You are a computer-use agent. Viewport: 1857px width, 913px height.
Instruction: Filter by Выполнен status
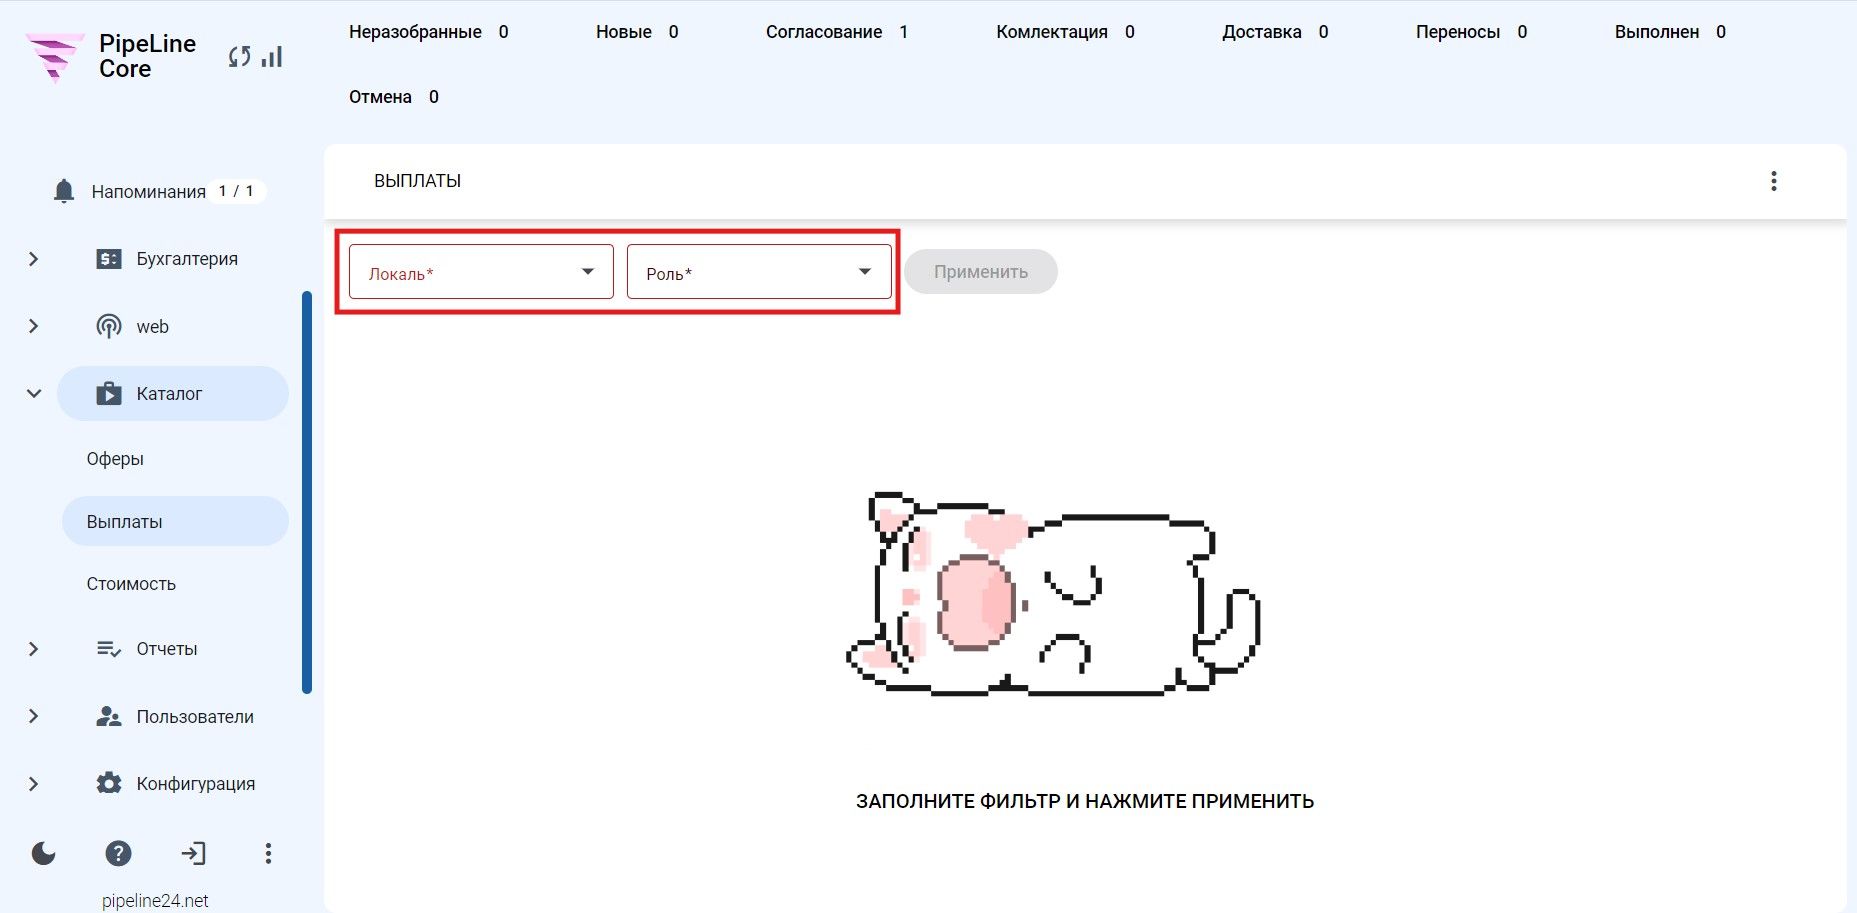point(1670,32)
